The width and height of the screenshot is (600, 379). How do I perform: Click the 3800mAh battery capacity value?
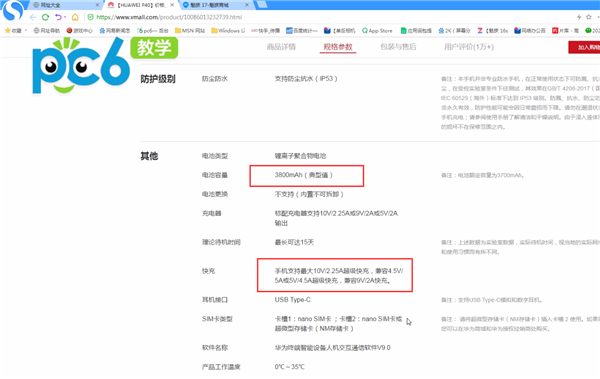point(303,175)
